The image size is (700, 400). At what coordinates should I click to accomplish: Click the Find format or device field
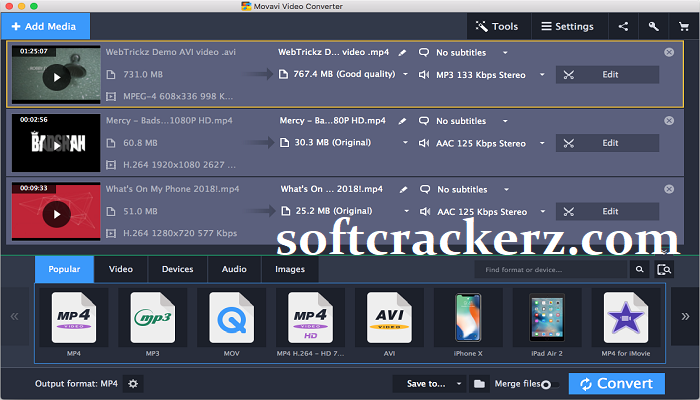(x=551, y=270)
